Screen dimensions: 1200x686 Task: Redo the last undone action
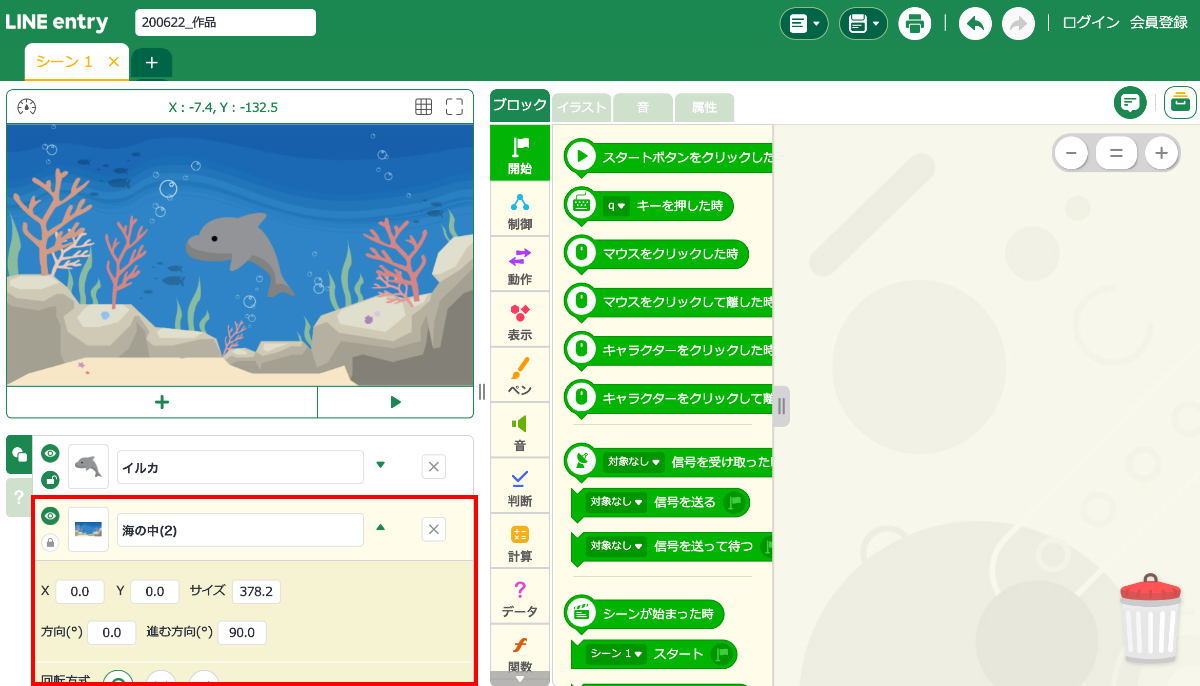(1018, 23)
